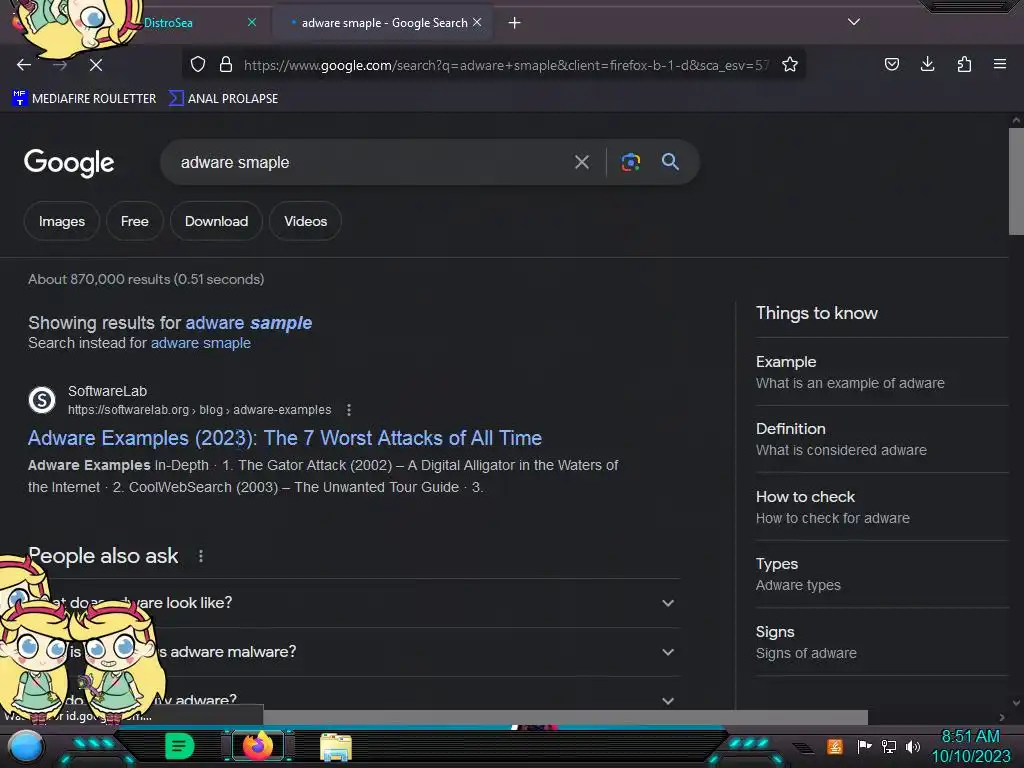Screen dimensions: 1024x768
Task: Open Adware Examples (2023) result
Action: [285, 438]
